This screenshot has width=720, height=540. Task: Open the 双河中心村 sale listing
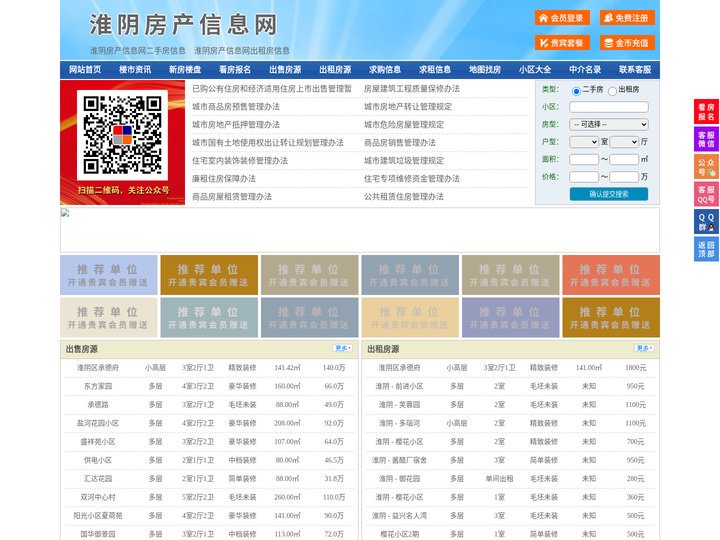coord(98,497)
